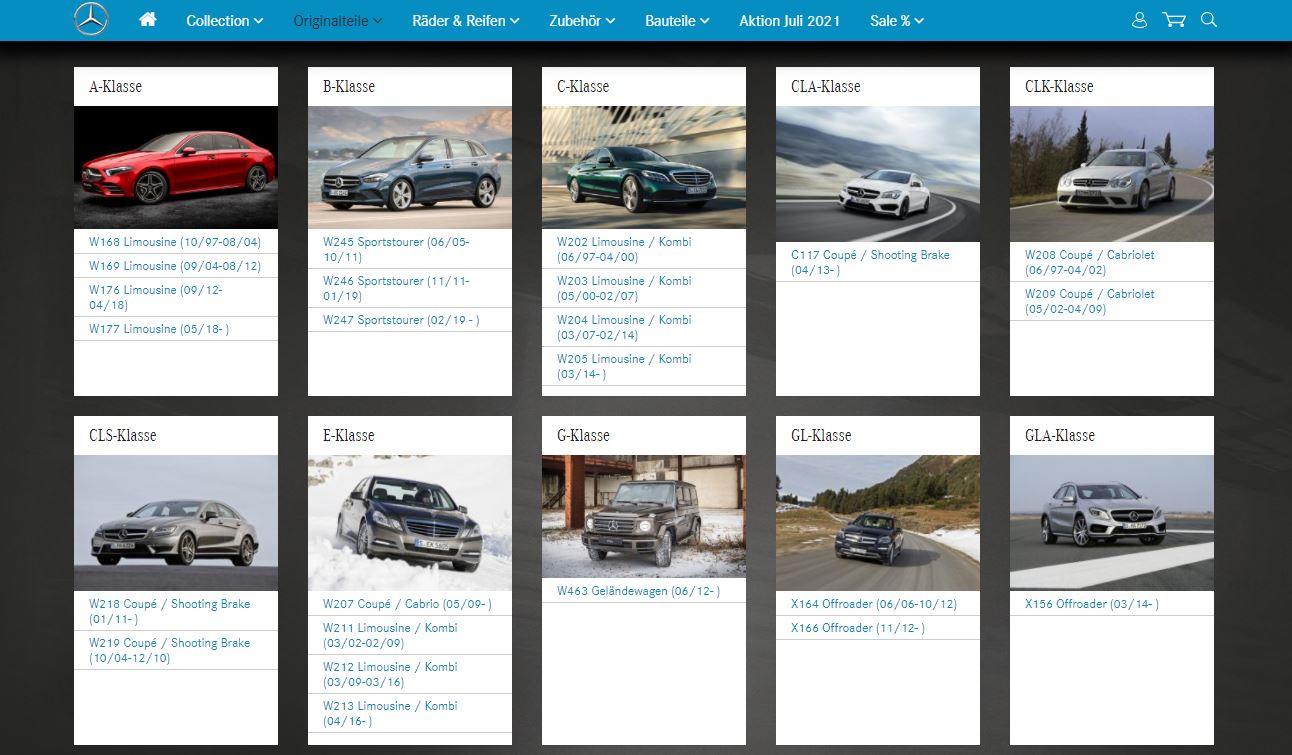Click the red A-Klasse car image
This screenshot has width=1292, height=755.
pos(176,167)
